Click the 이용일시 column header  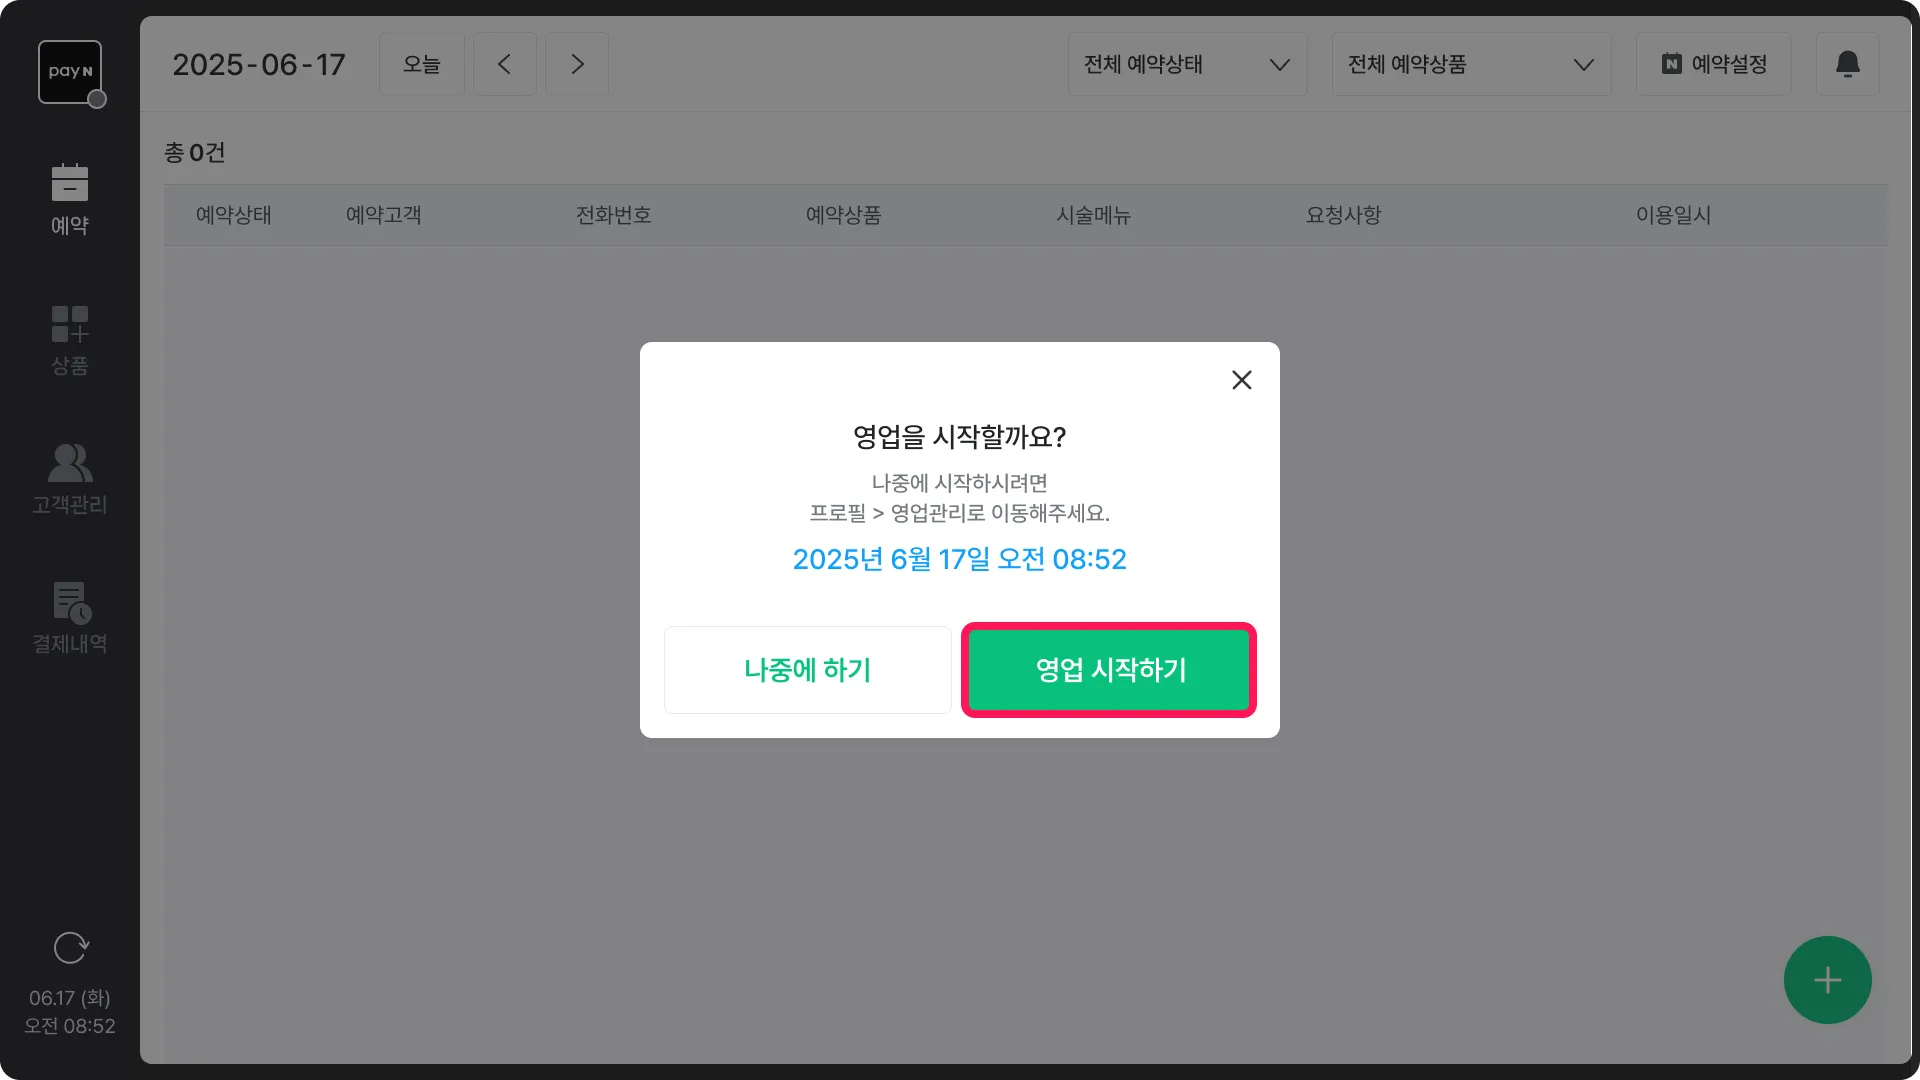(1673, 215)
